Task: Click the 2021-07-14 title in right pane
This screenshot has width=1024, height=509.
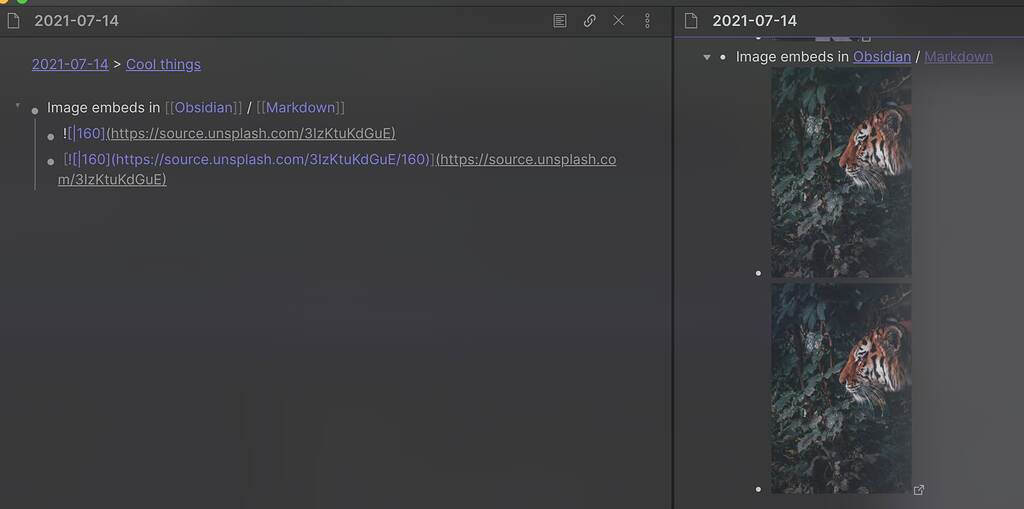Action: coord(754,21)
